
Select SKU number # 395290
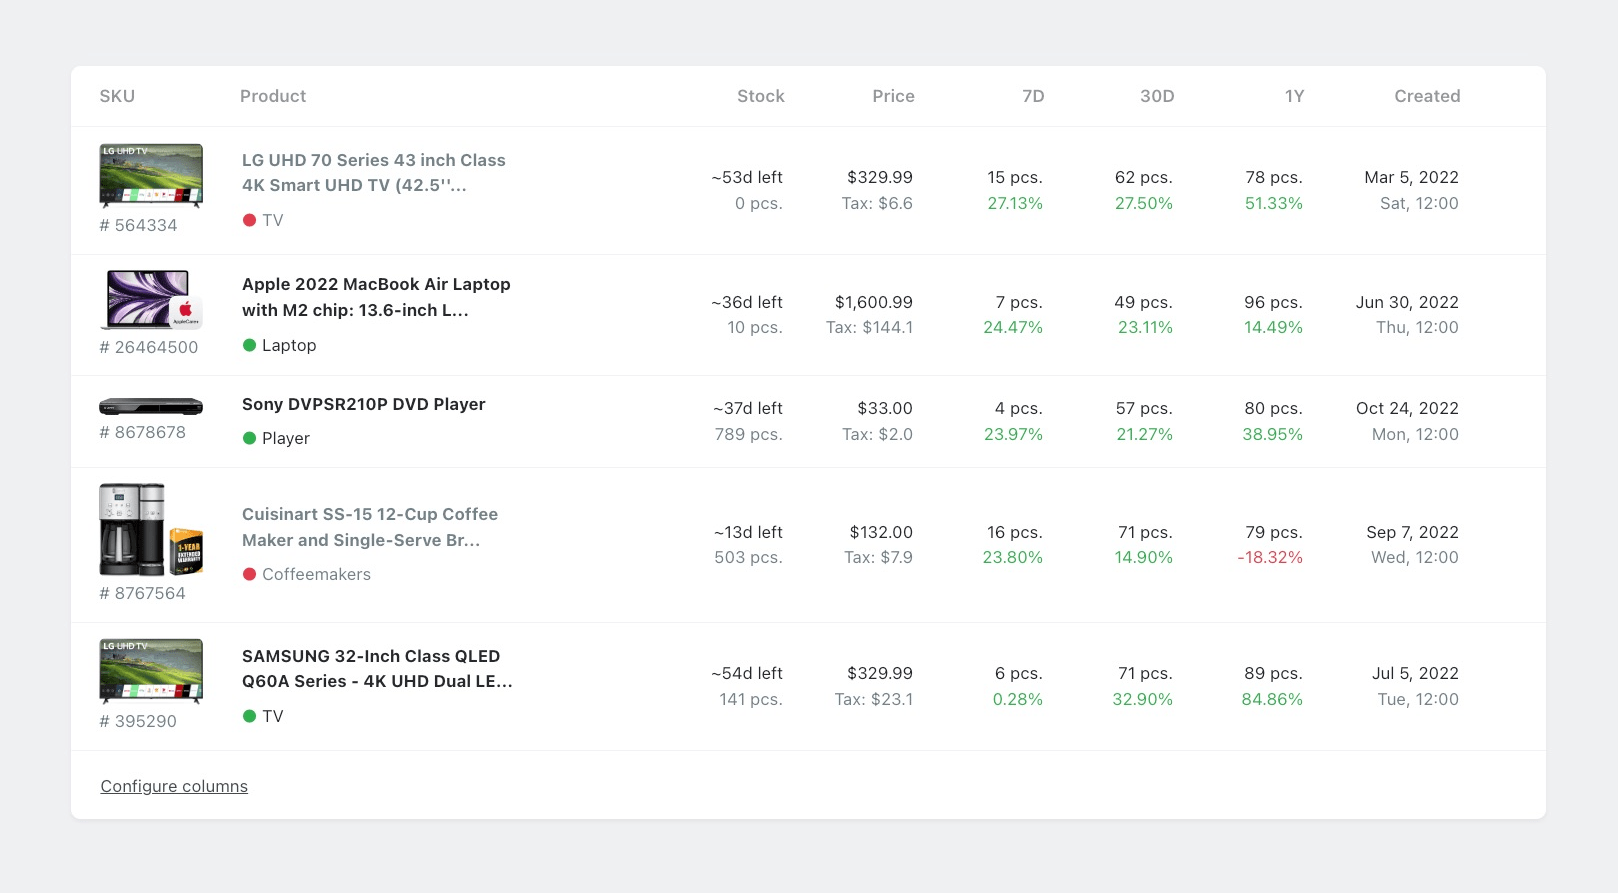pos(138,721)
